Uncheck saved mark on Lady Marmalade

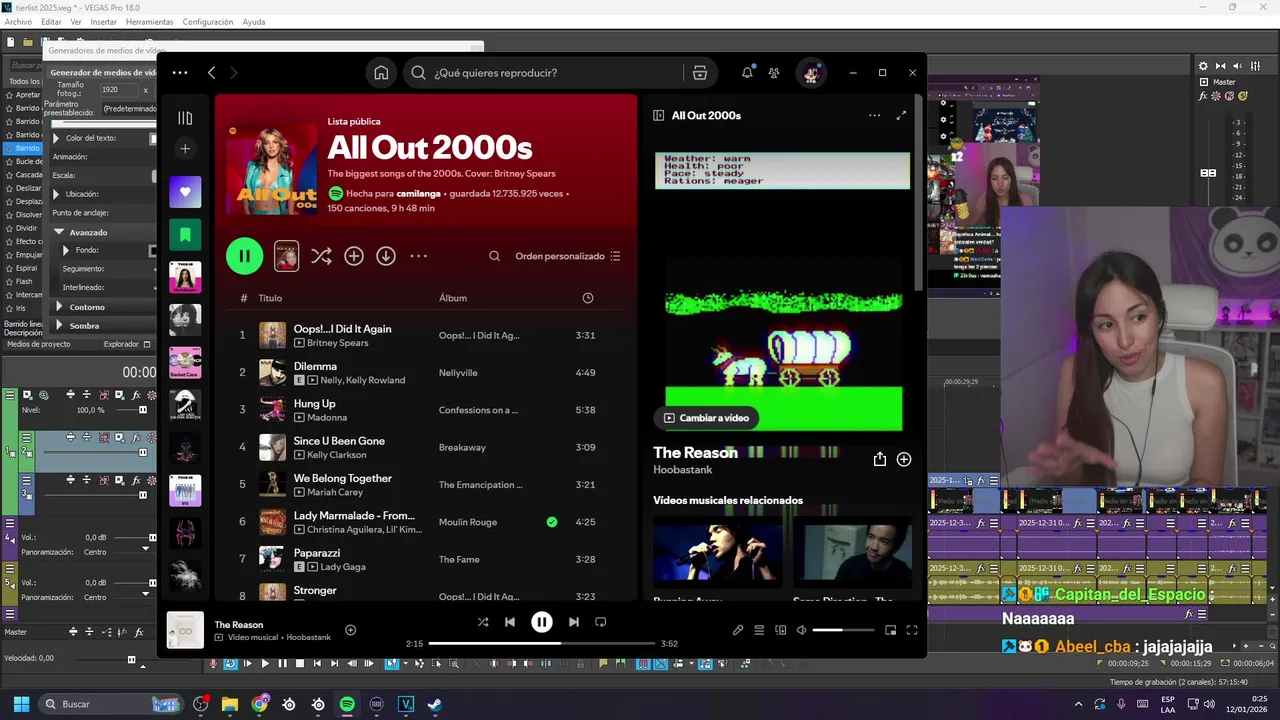click(x=552, y=522)
